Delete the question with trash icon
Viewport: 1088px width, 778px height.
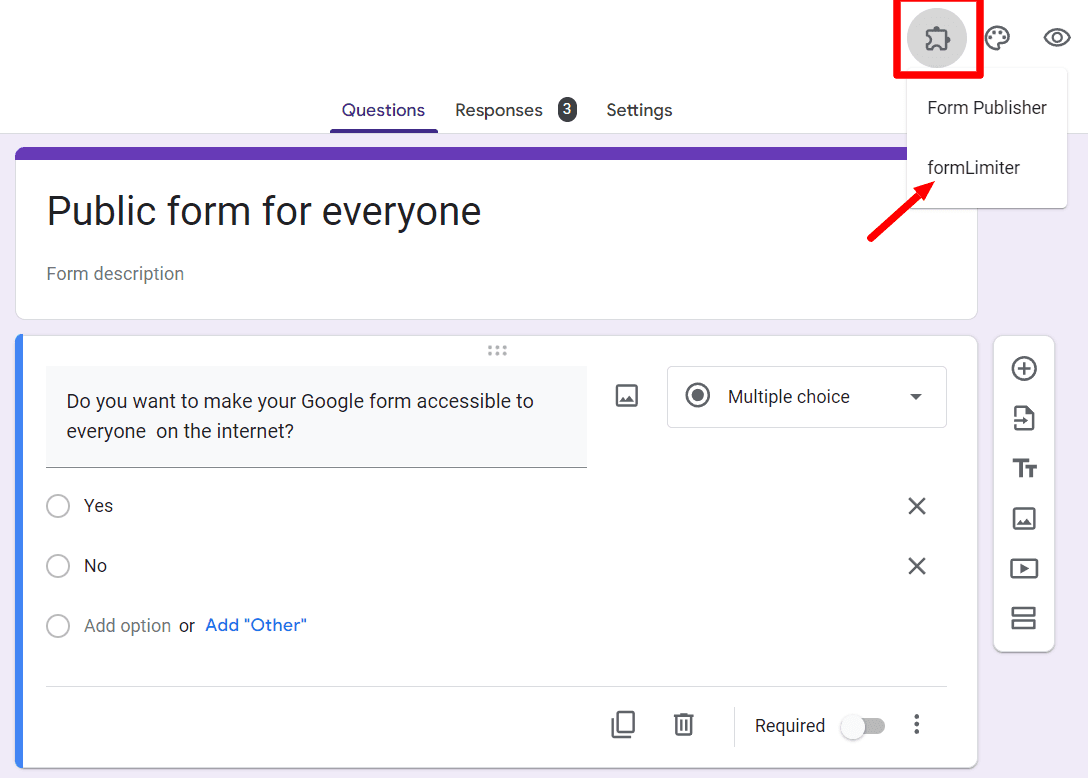point(683,725)
